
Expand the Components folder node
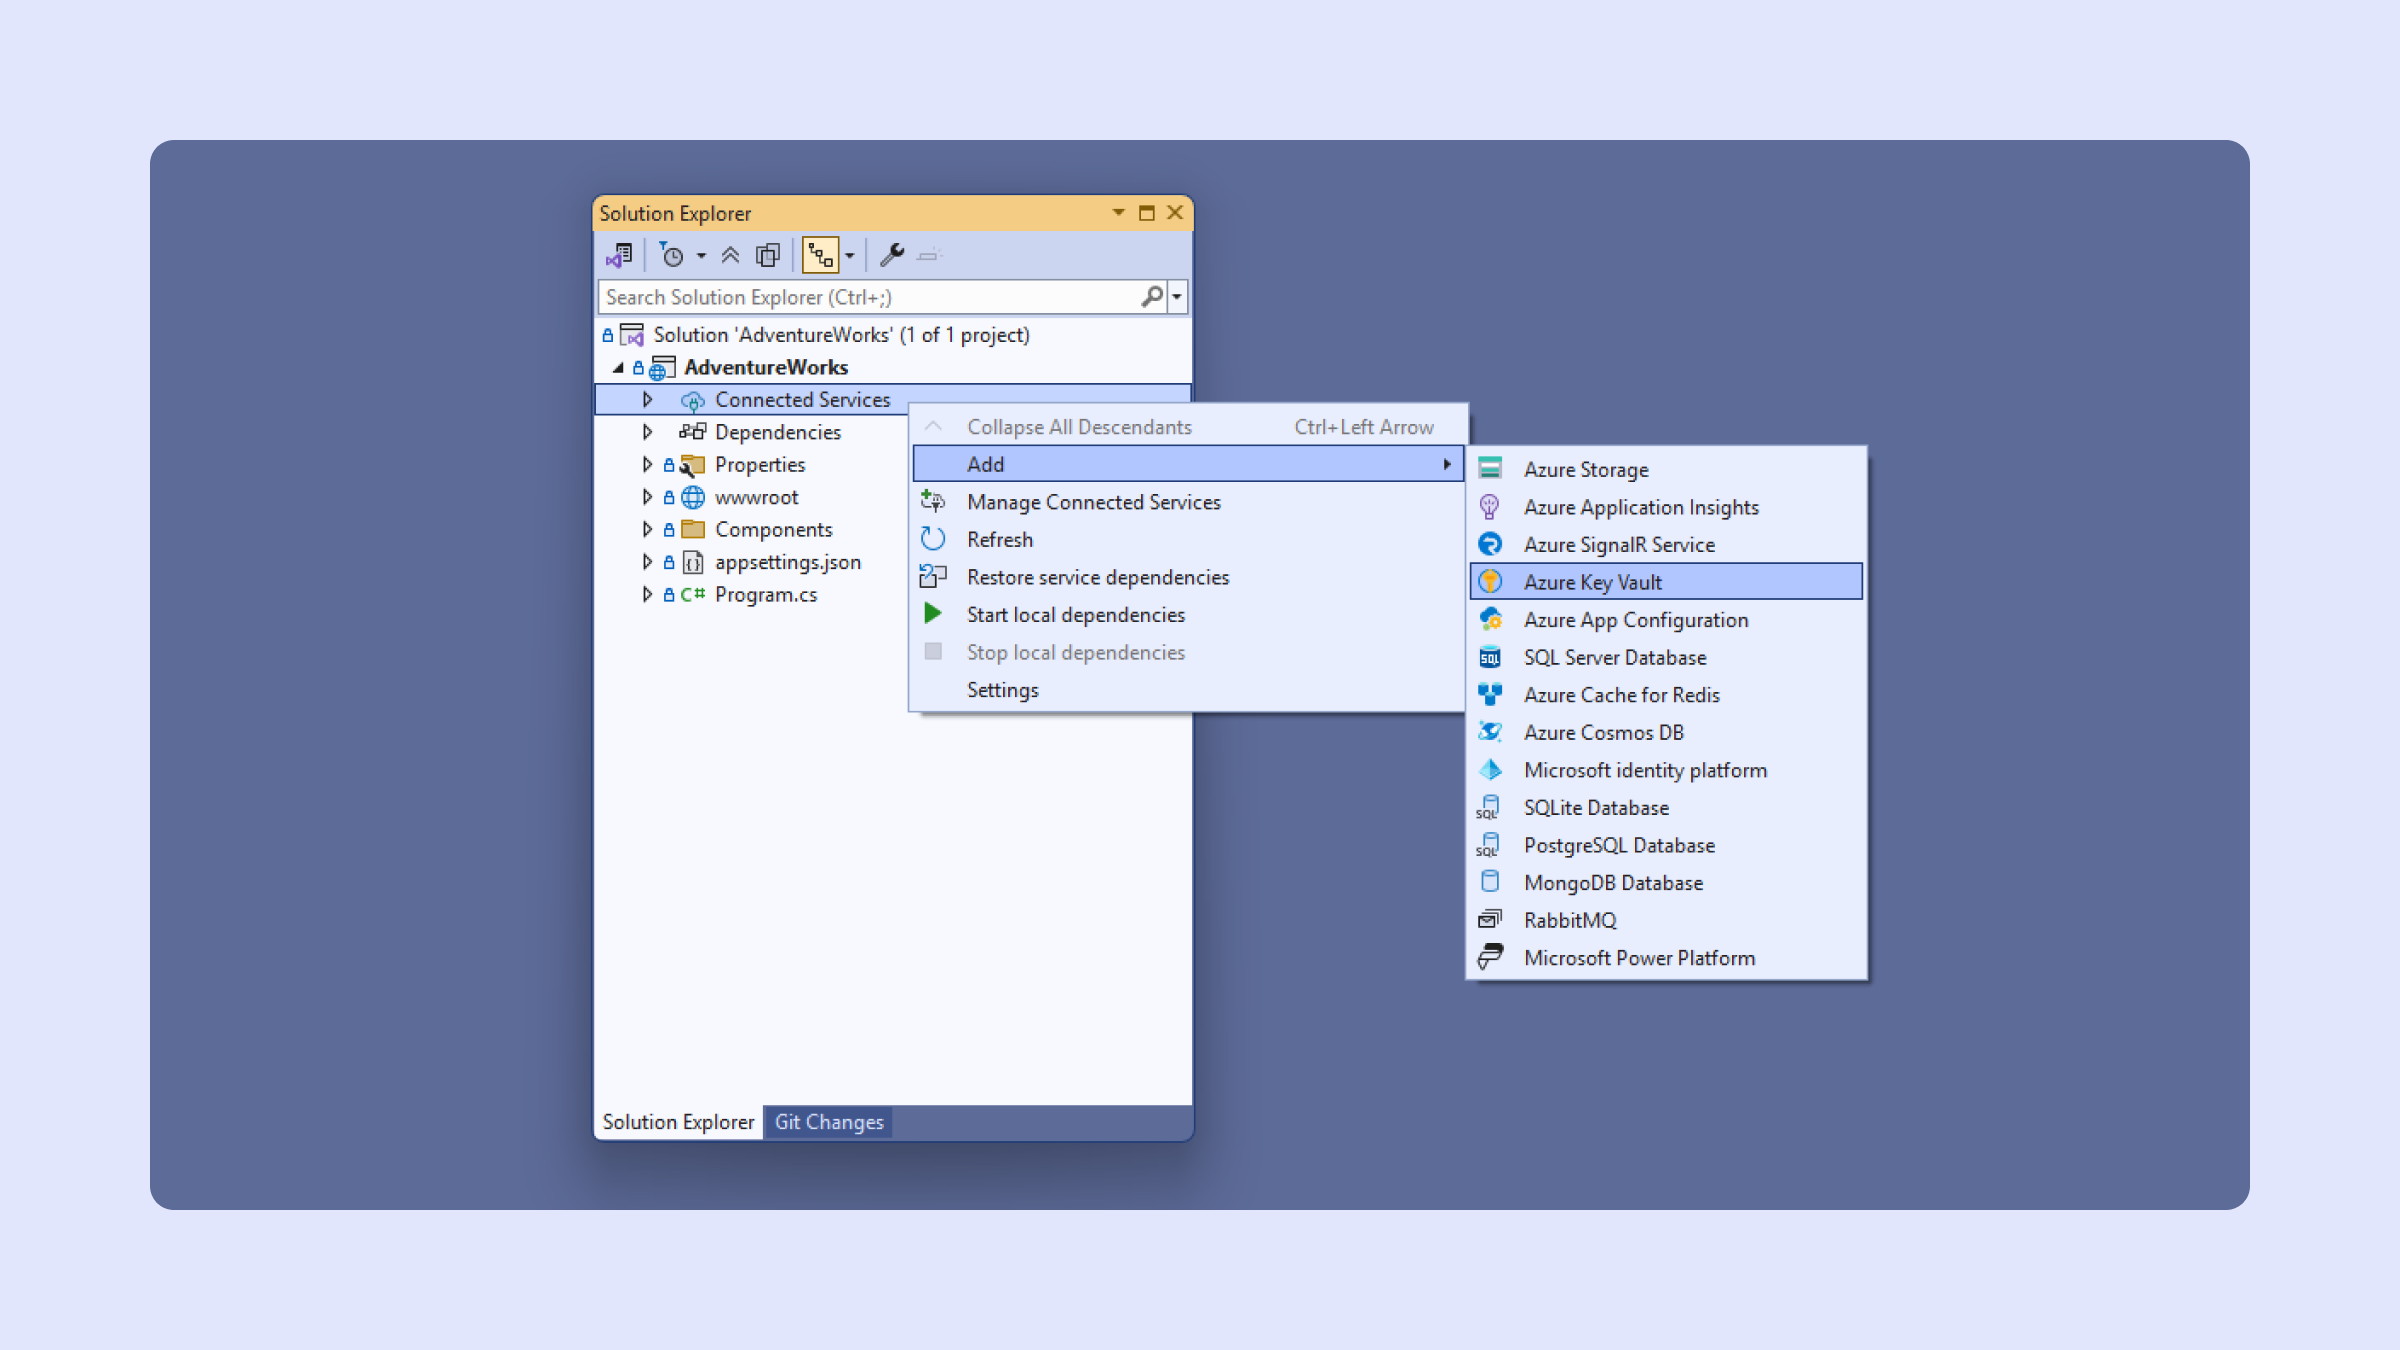coord(647,530)
